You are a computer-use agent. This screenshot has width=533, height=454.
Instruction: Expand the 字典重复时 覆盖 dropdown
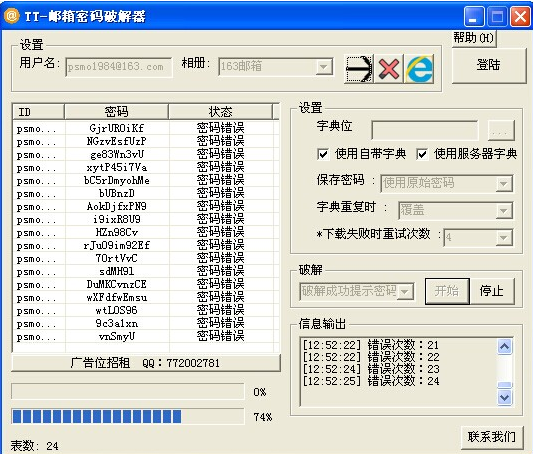[x=504, y=211]
